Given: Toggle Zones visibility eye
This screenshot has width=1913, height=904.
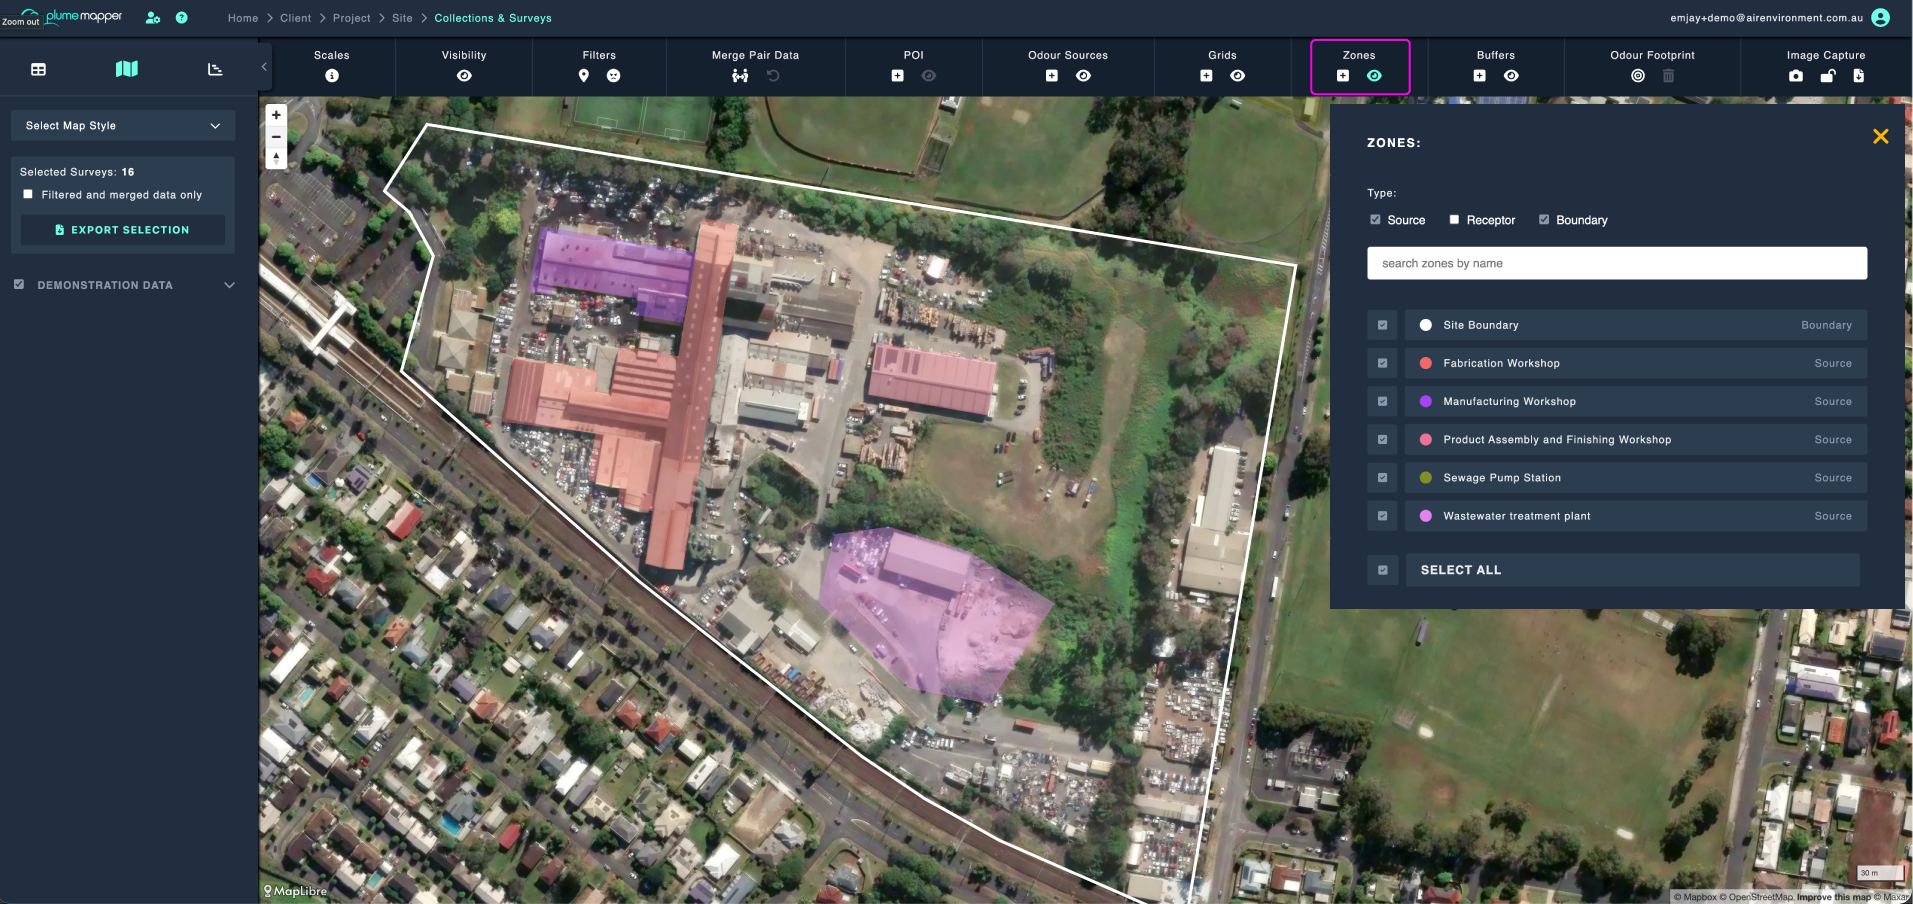Looking at the screenshot, I should point(1375,76).
